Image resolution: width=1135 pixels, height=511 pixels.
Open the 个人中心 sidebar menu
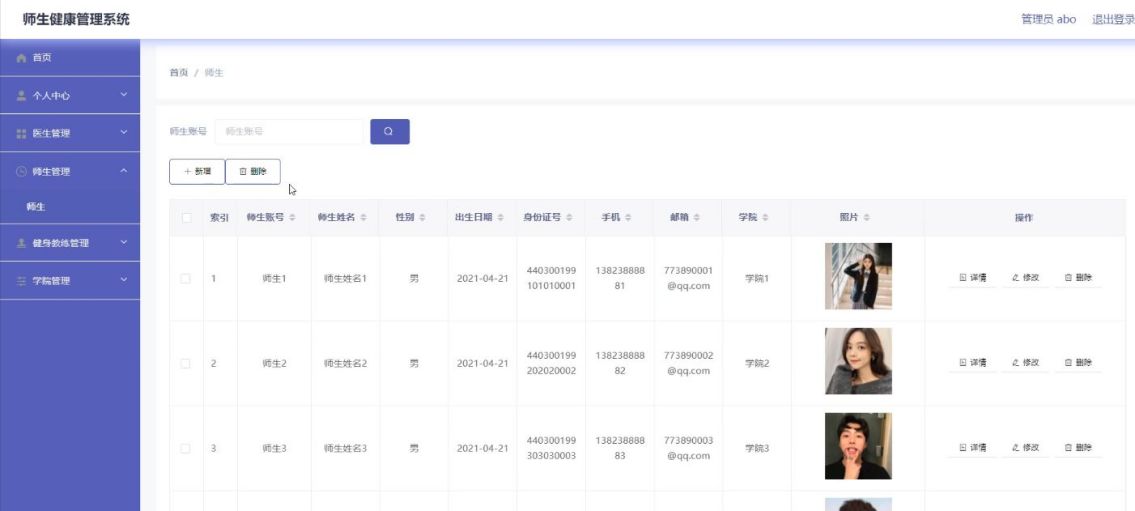click(x=69, y=96)
